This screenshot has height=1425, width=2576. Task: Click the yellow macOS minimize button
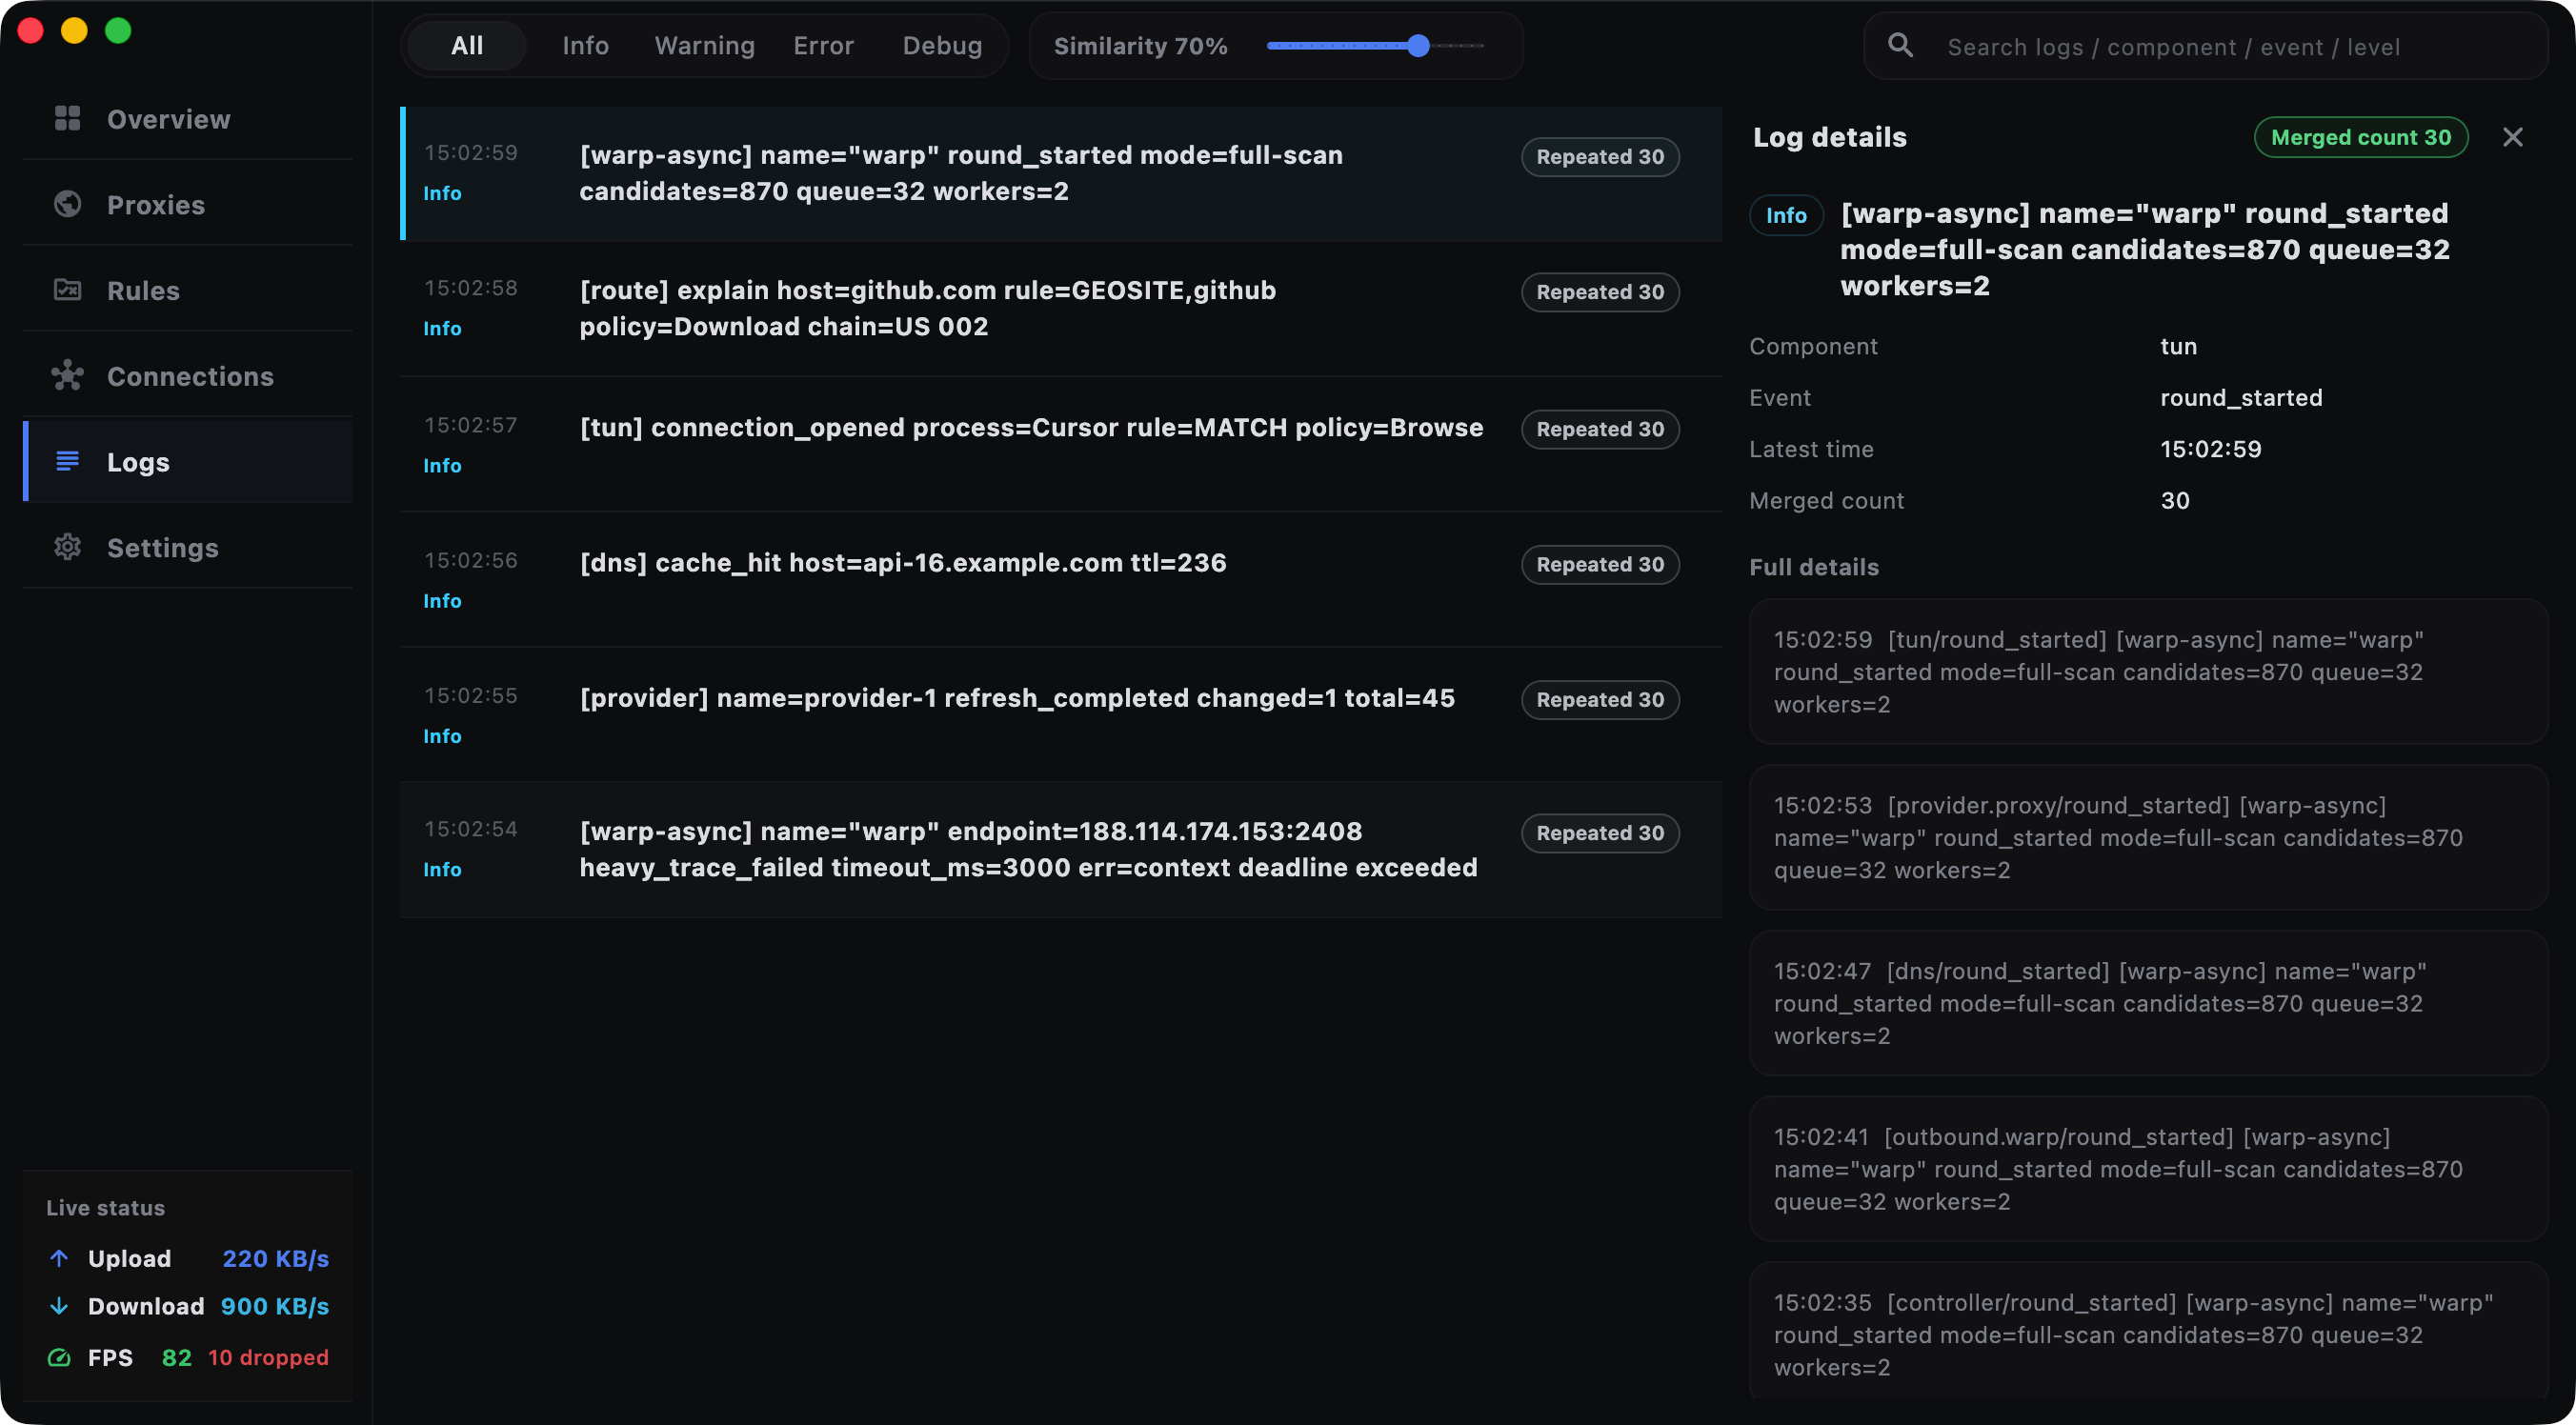pos(74,31)
